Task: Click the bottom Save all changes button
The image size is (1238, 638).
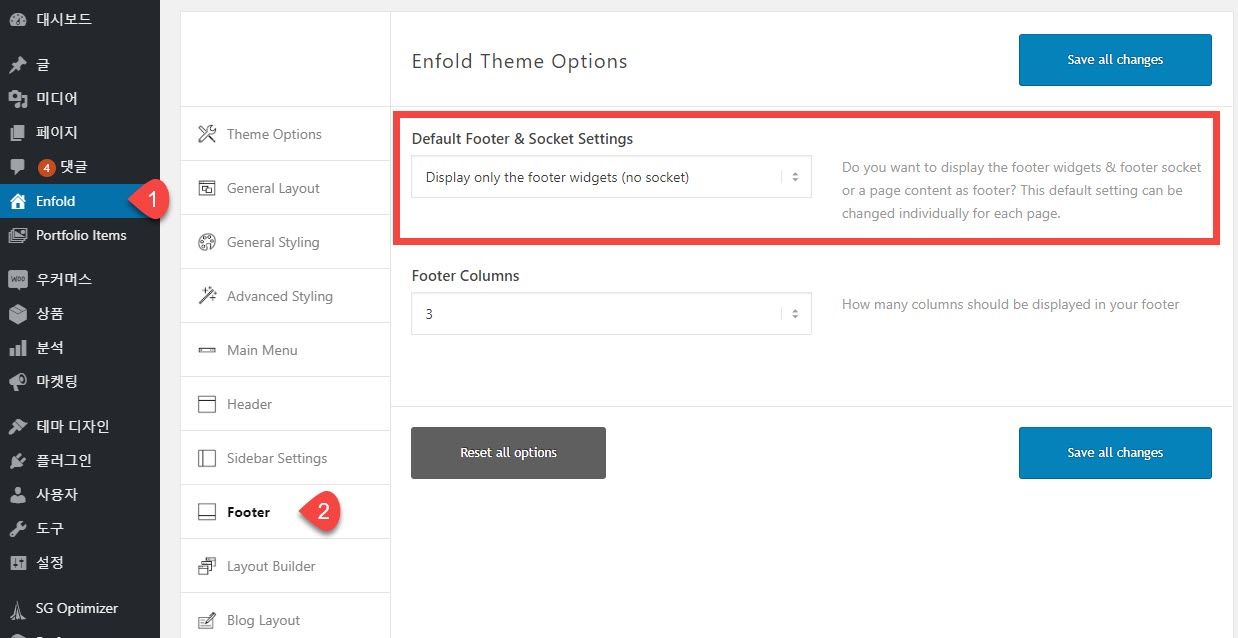Action: click(1115, 453)
